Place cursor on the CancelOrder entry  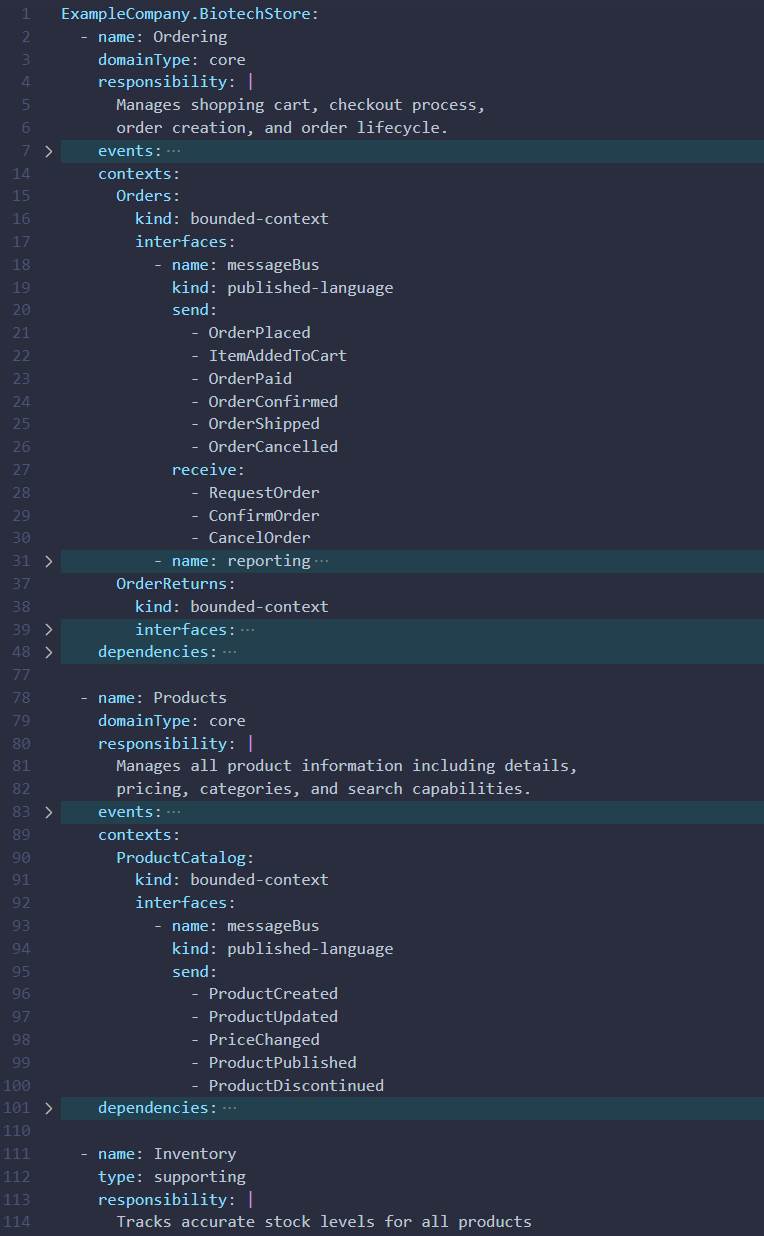259,538
